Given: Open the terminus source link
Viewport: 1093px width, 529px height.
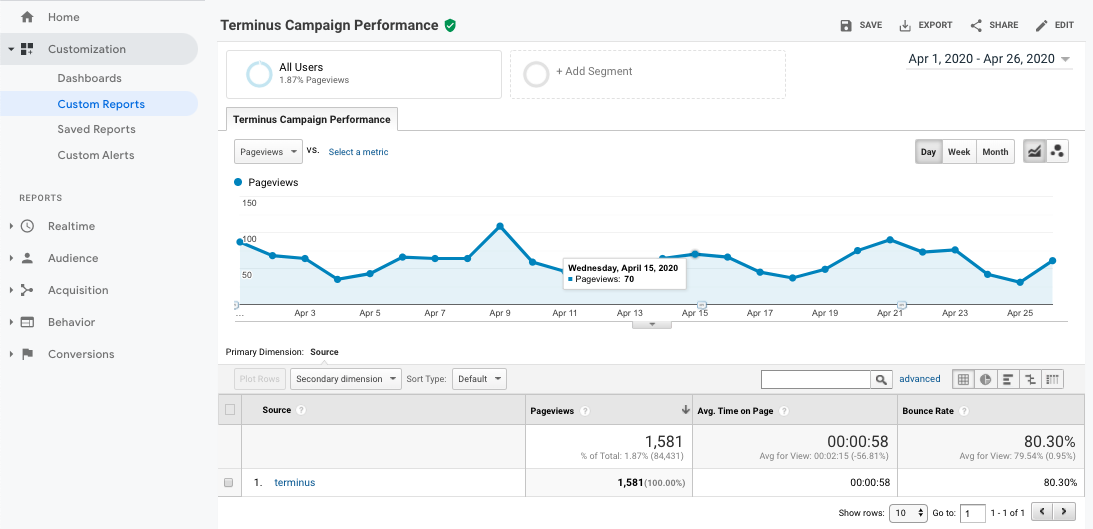Looking at the screenshot, I should point(294,482).
